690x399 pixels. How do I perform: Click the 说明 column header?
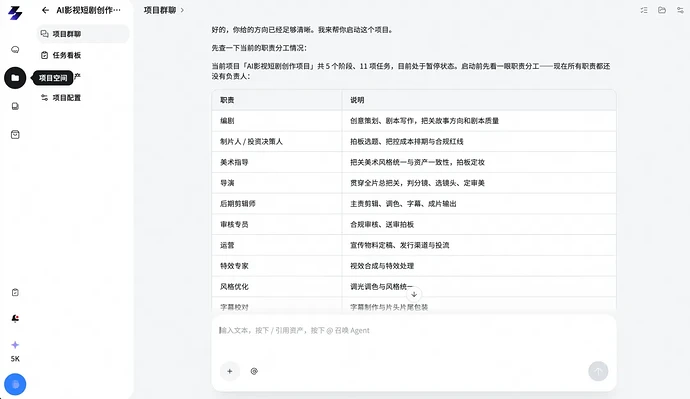479,100
